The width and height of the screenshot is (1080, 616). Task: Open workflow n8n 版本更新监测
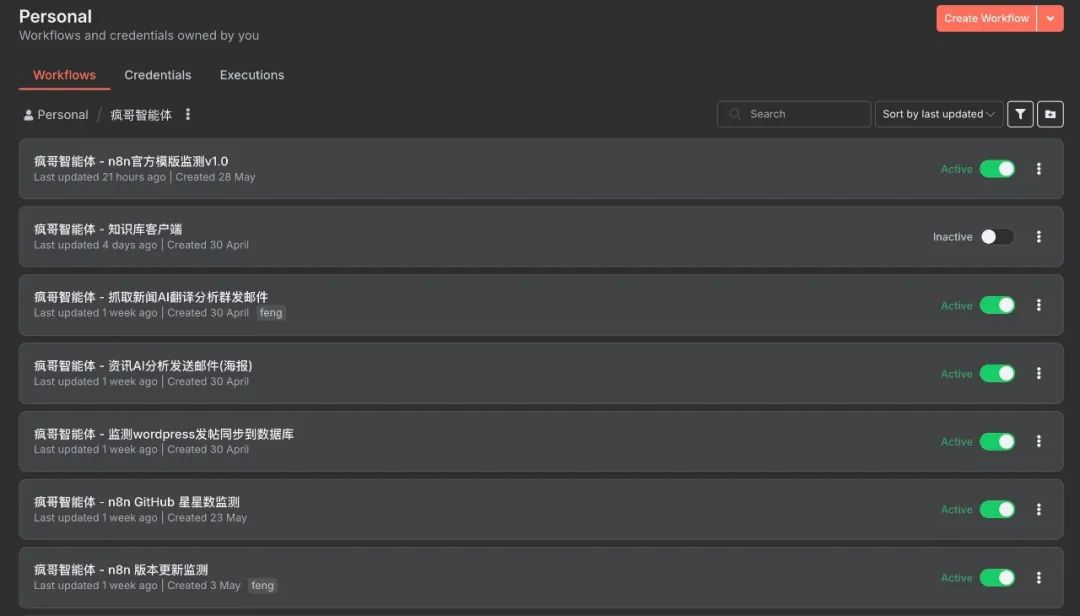tap(121, 570)
